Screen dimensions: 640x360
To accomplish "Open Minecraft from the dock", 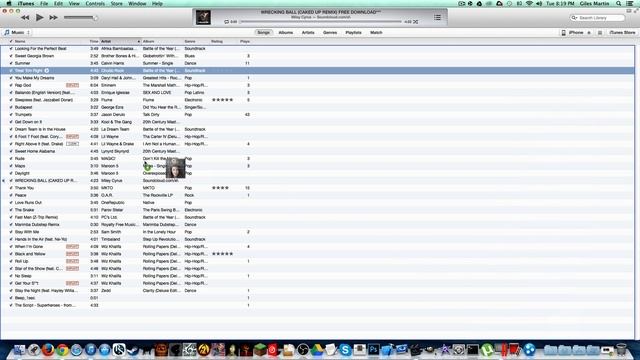I will point(260,350).
